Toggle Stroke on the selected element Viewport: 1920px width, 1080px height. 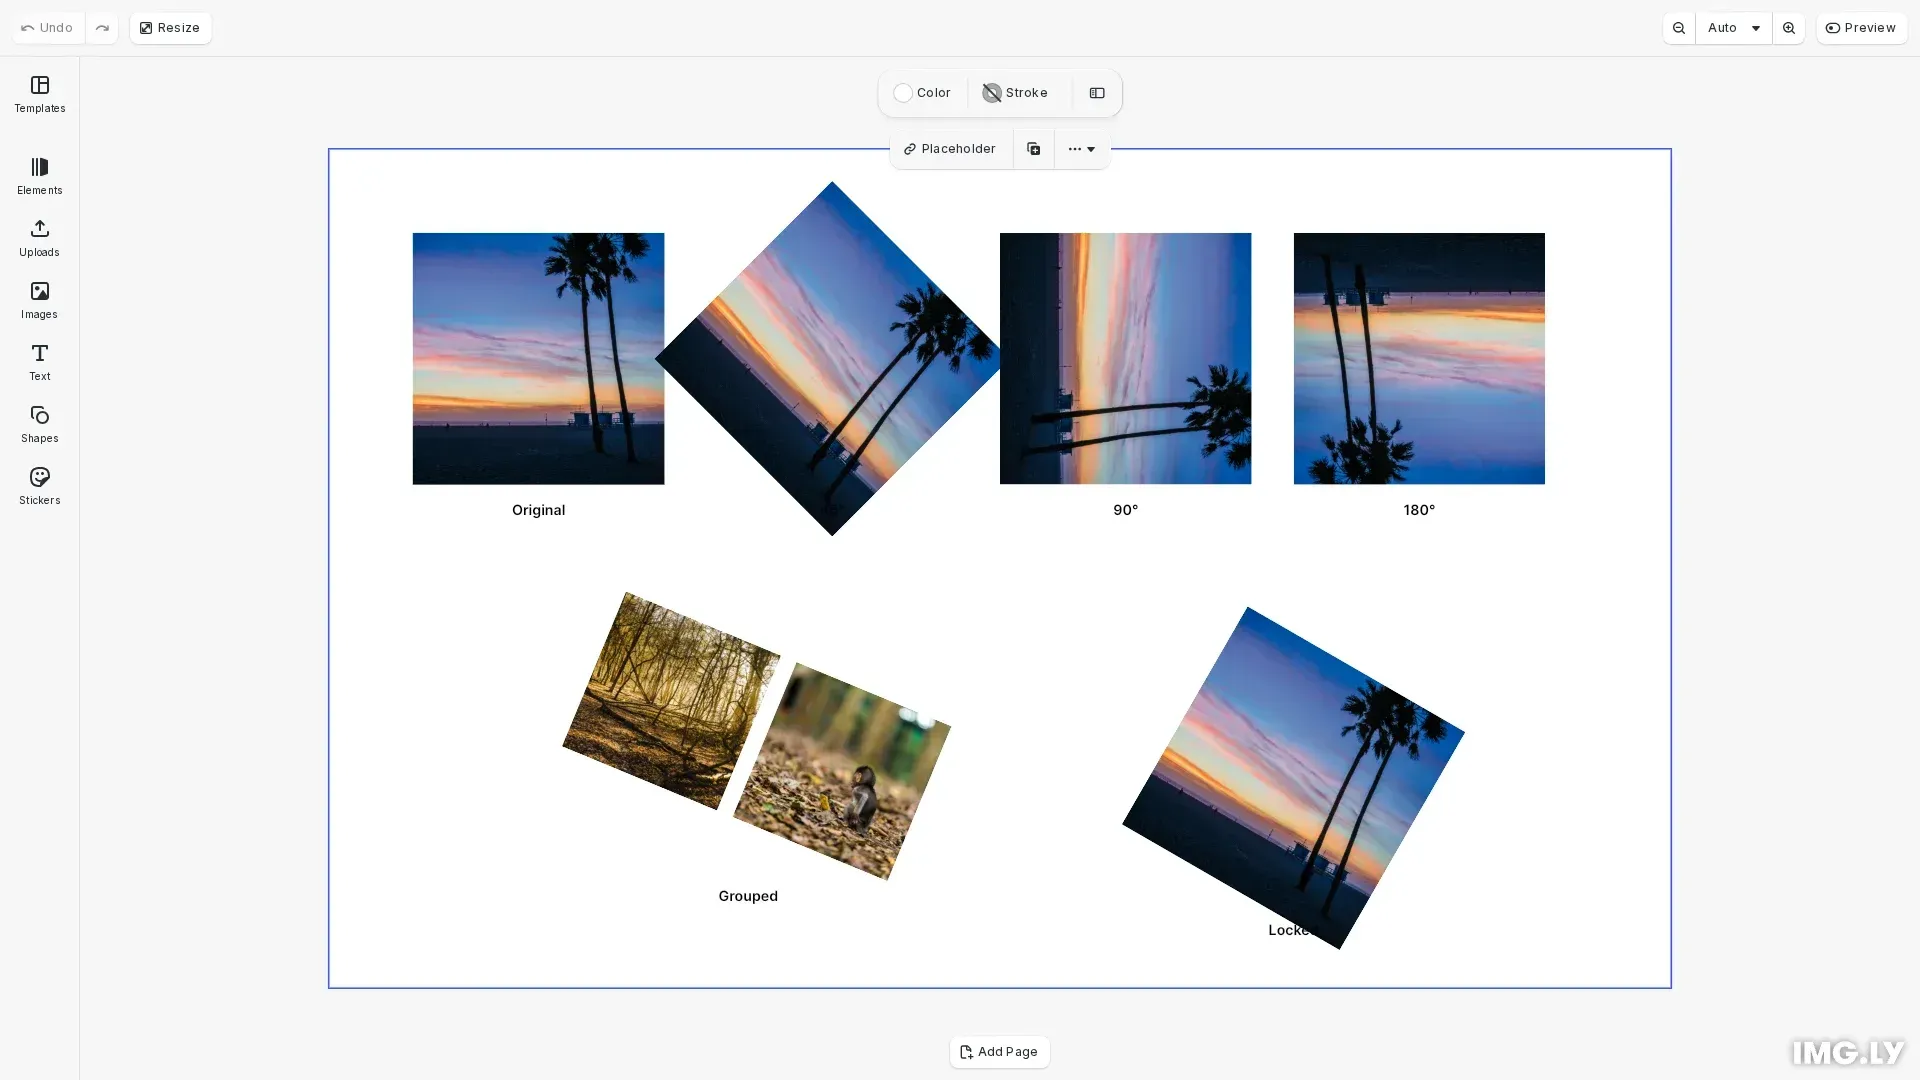1015,93
